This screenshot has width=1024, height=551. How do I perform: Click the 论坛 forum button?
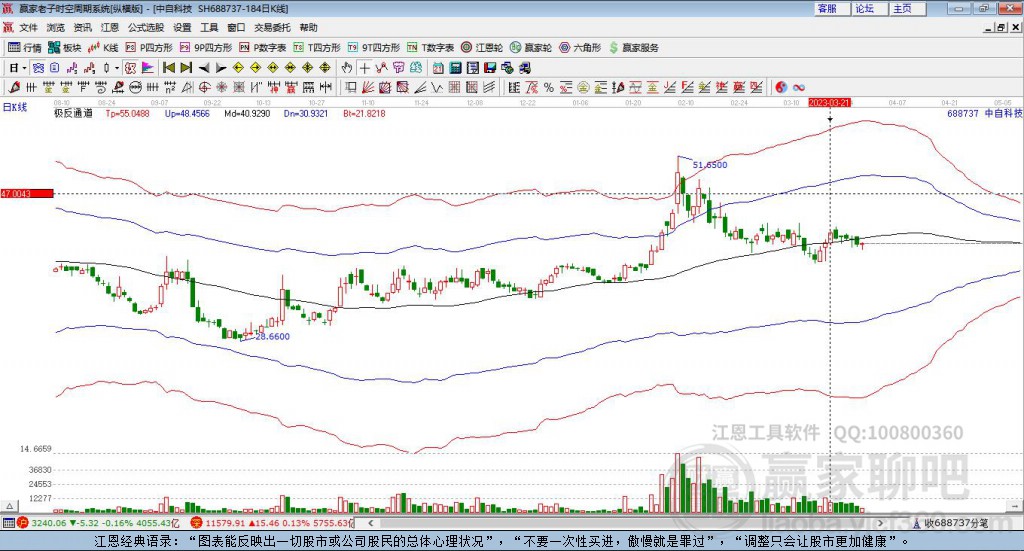870,8
